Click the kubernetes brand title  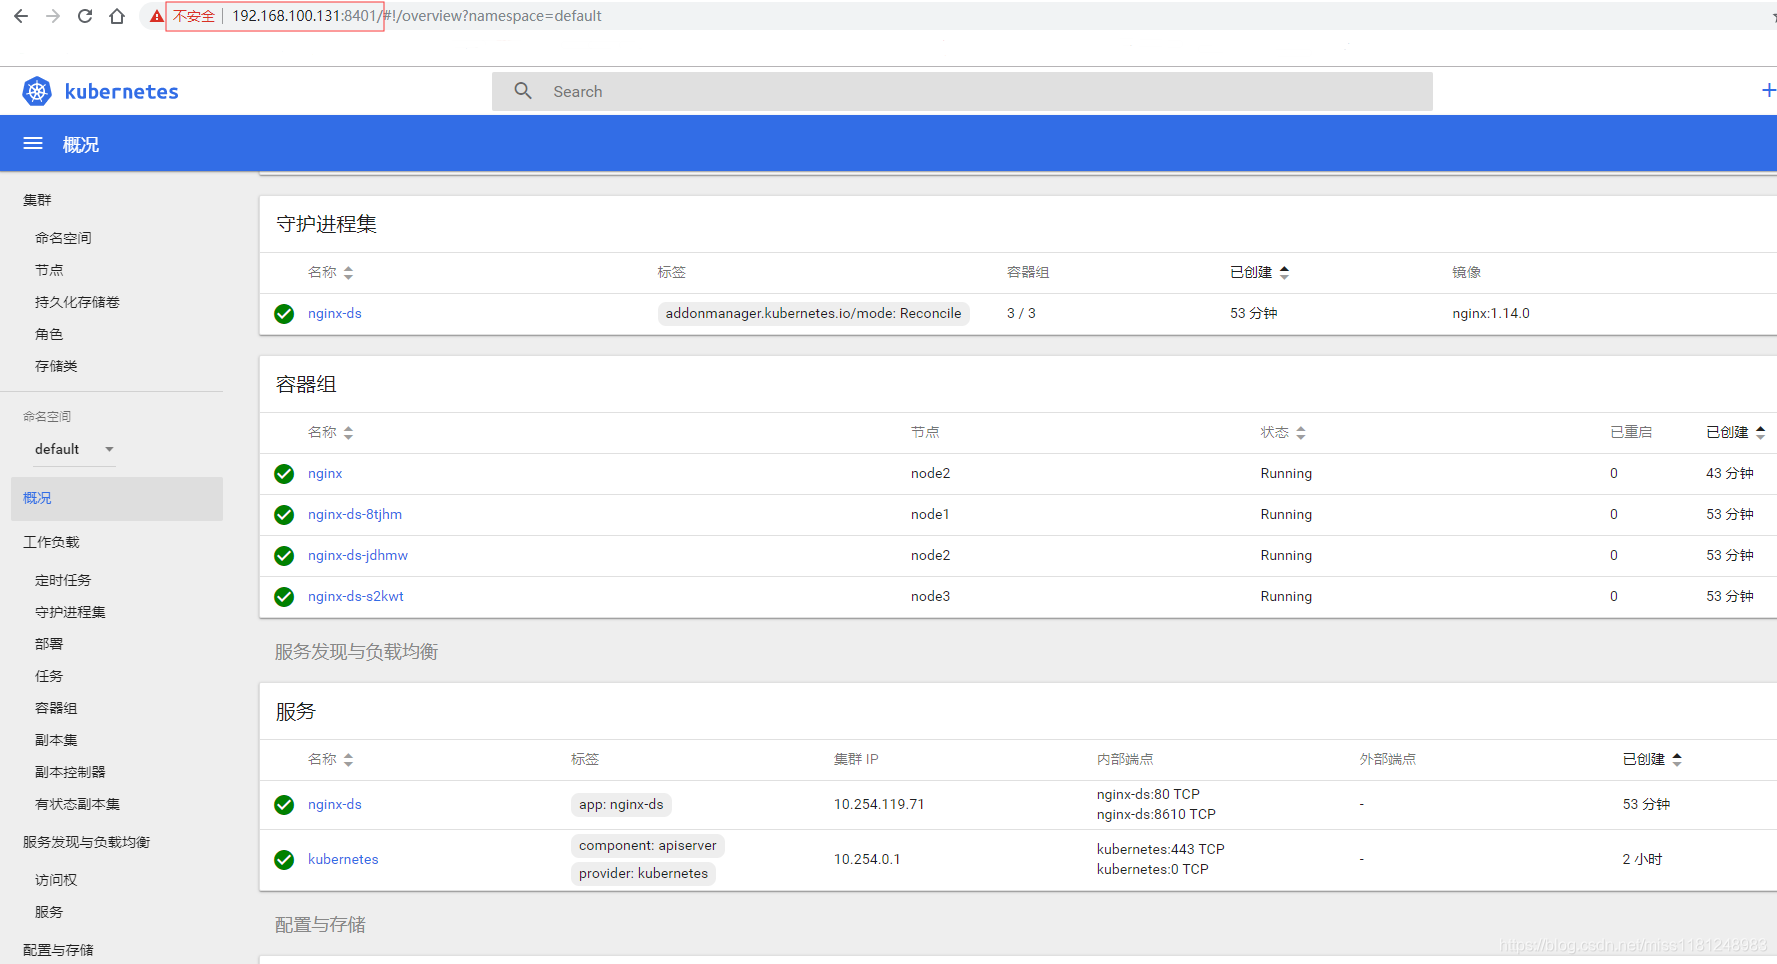[x=122, y=91]
